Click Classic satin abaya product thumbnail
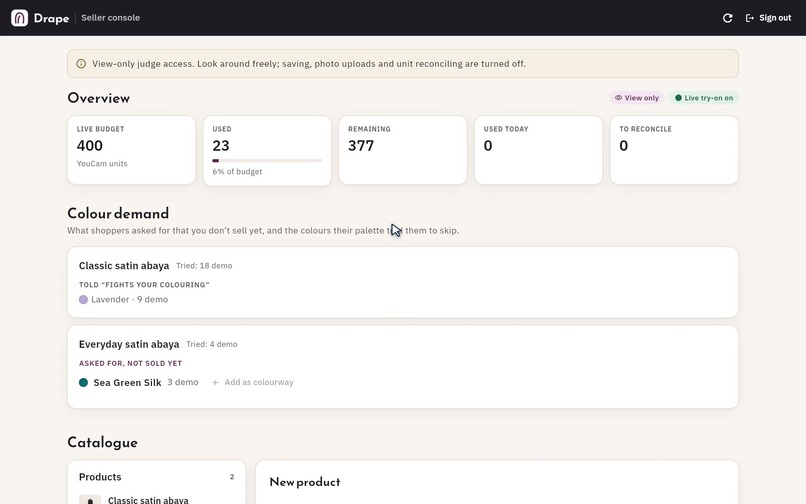 [90, 500]
